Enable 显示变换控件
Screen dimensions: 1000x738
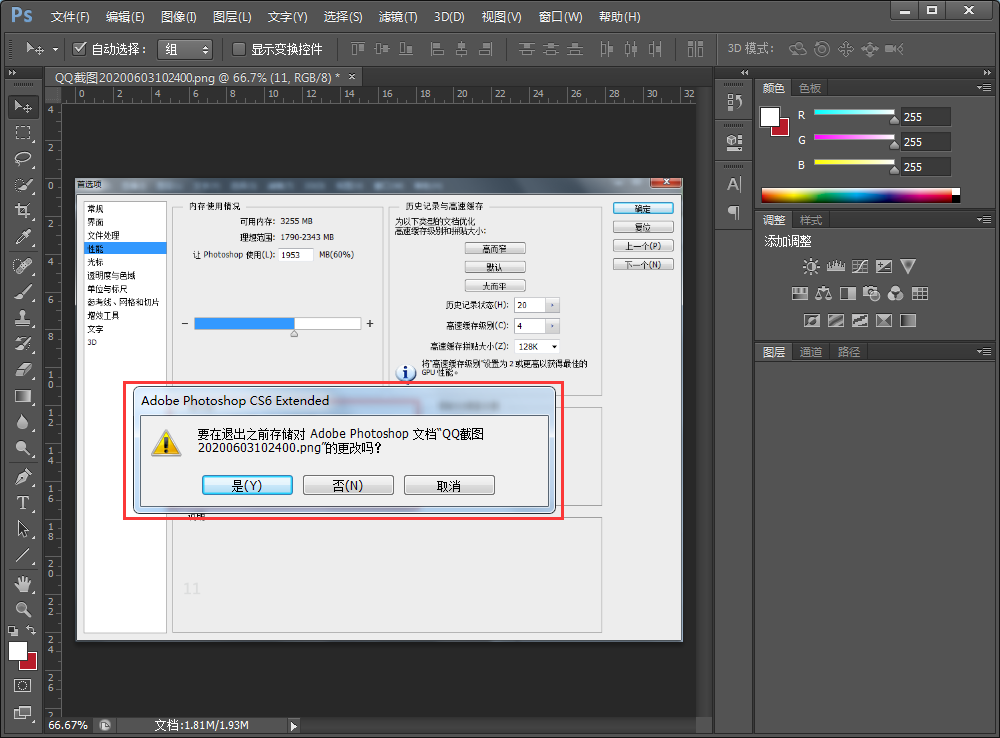241,47
